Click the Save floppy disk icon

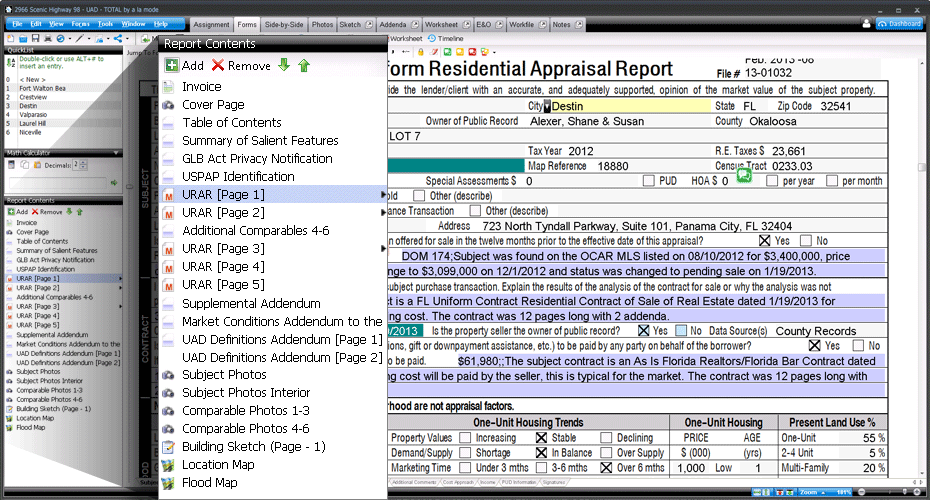[36, 39]
